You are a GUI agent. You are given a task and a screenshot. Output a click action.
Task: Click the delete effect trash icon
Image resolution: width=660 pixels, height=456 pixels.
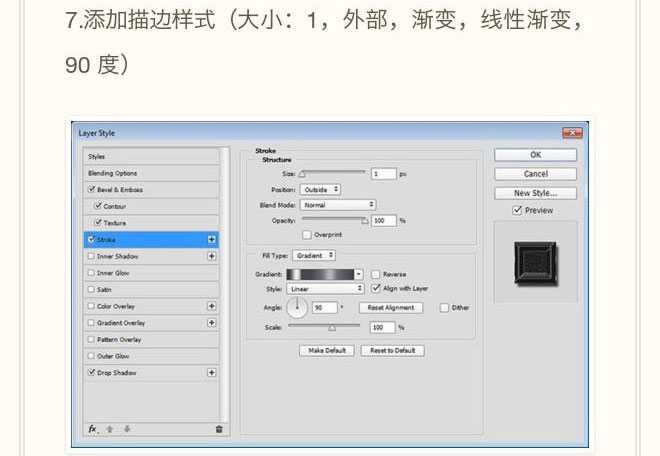pos(219,428)
